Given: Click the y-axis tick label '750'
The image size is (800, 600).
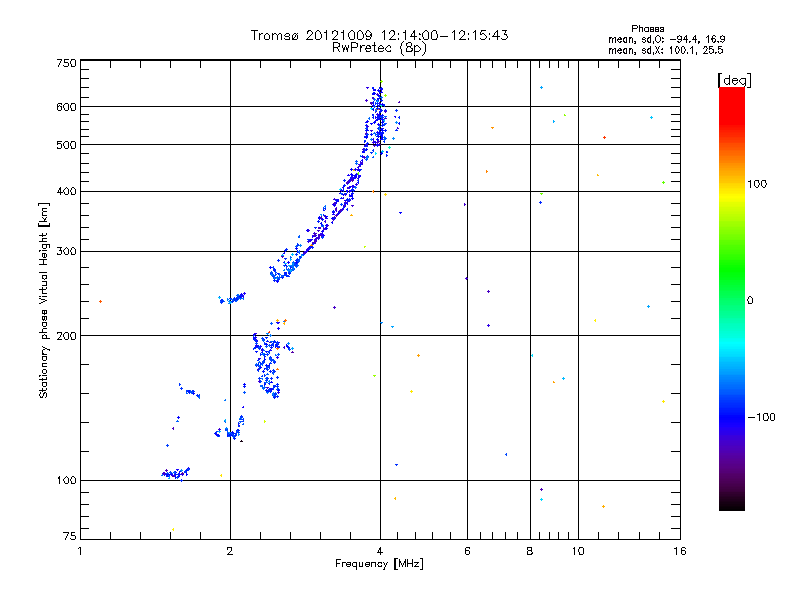Looking at the screenshot, I should coord(66,63).
